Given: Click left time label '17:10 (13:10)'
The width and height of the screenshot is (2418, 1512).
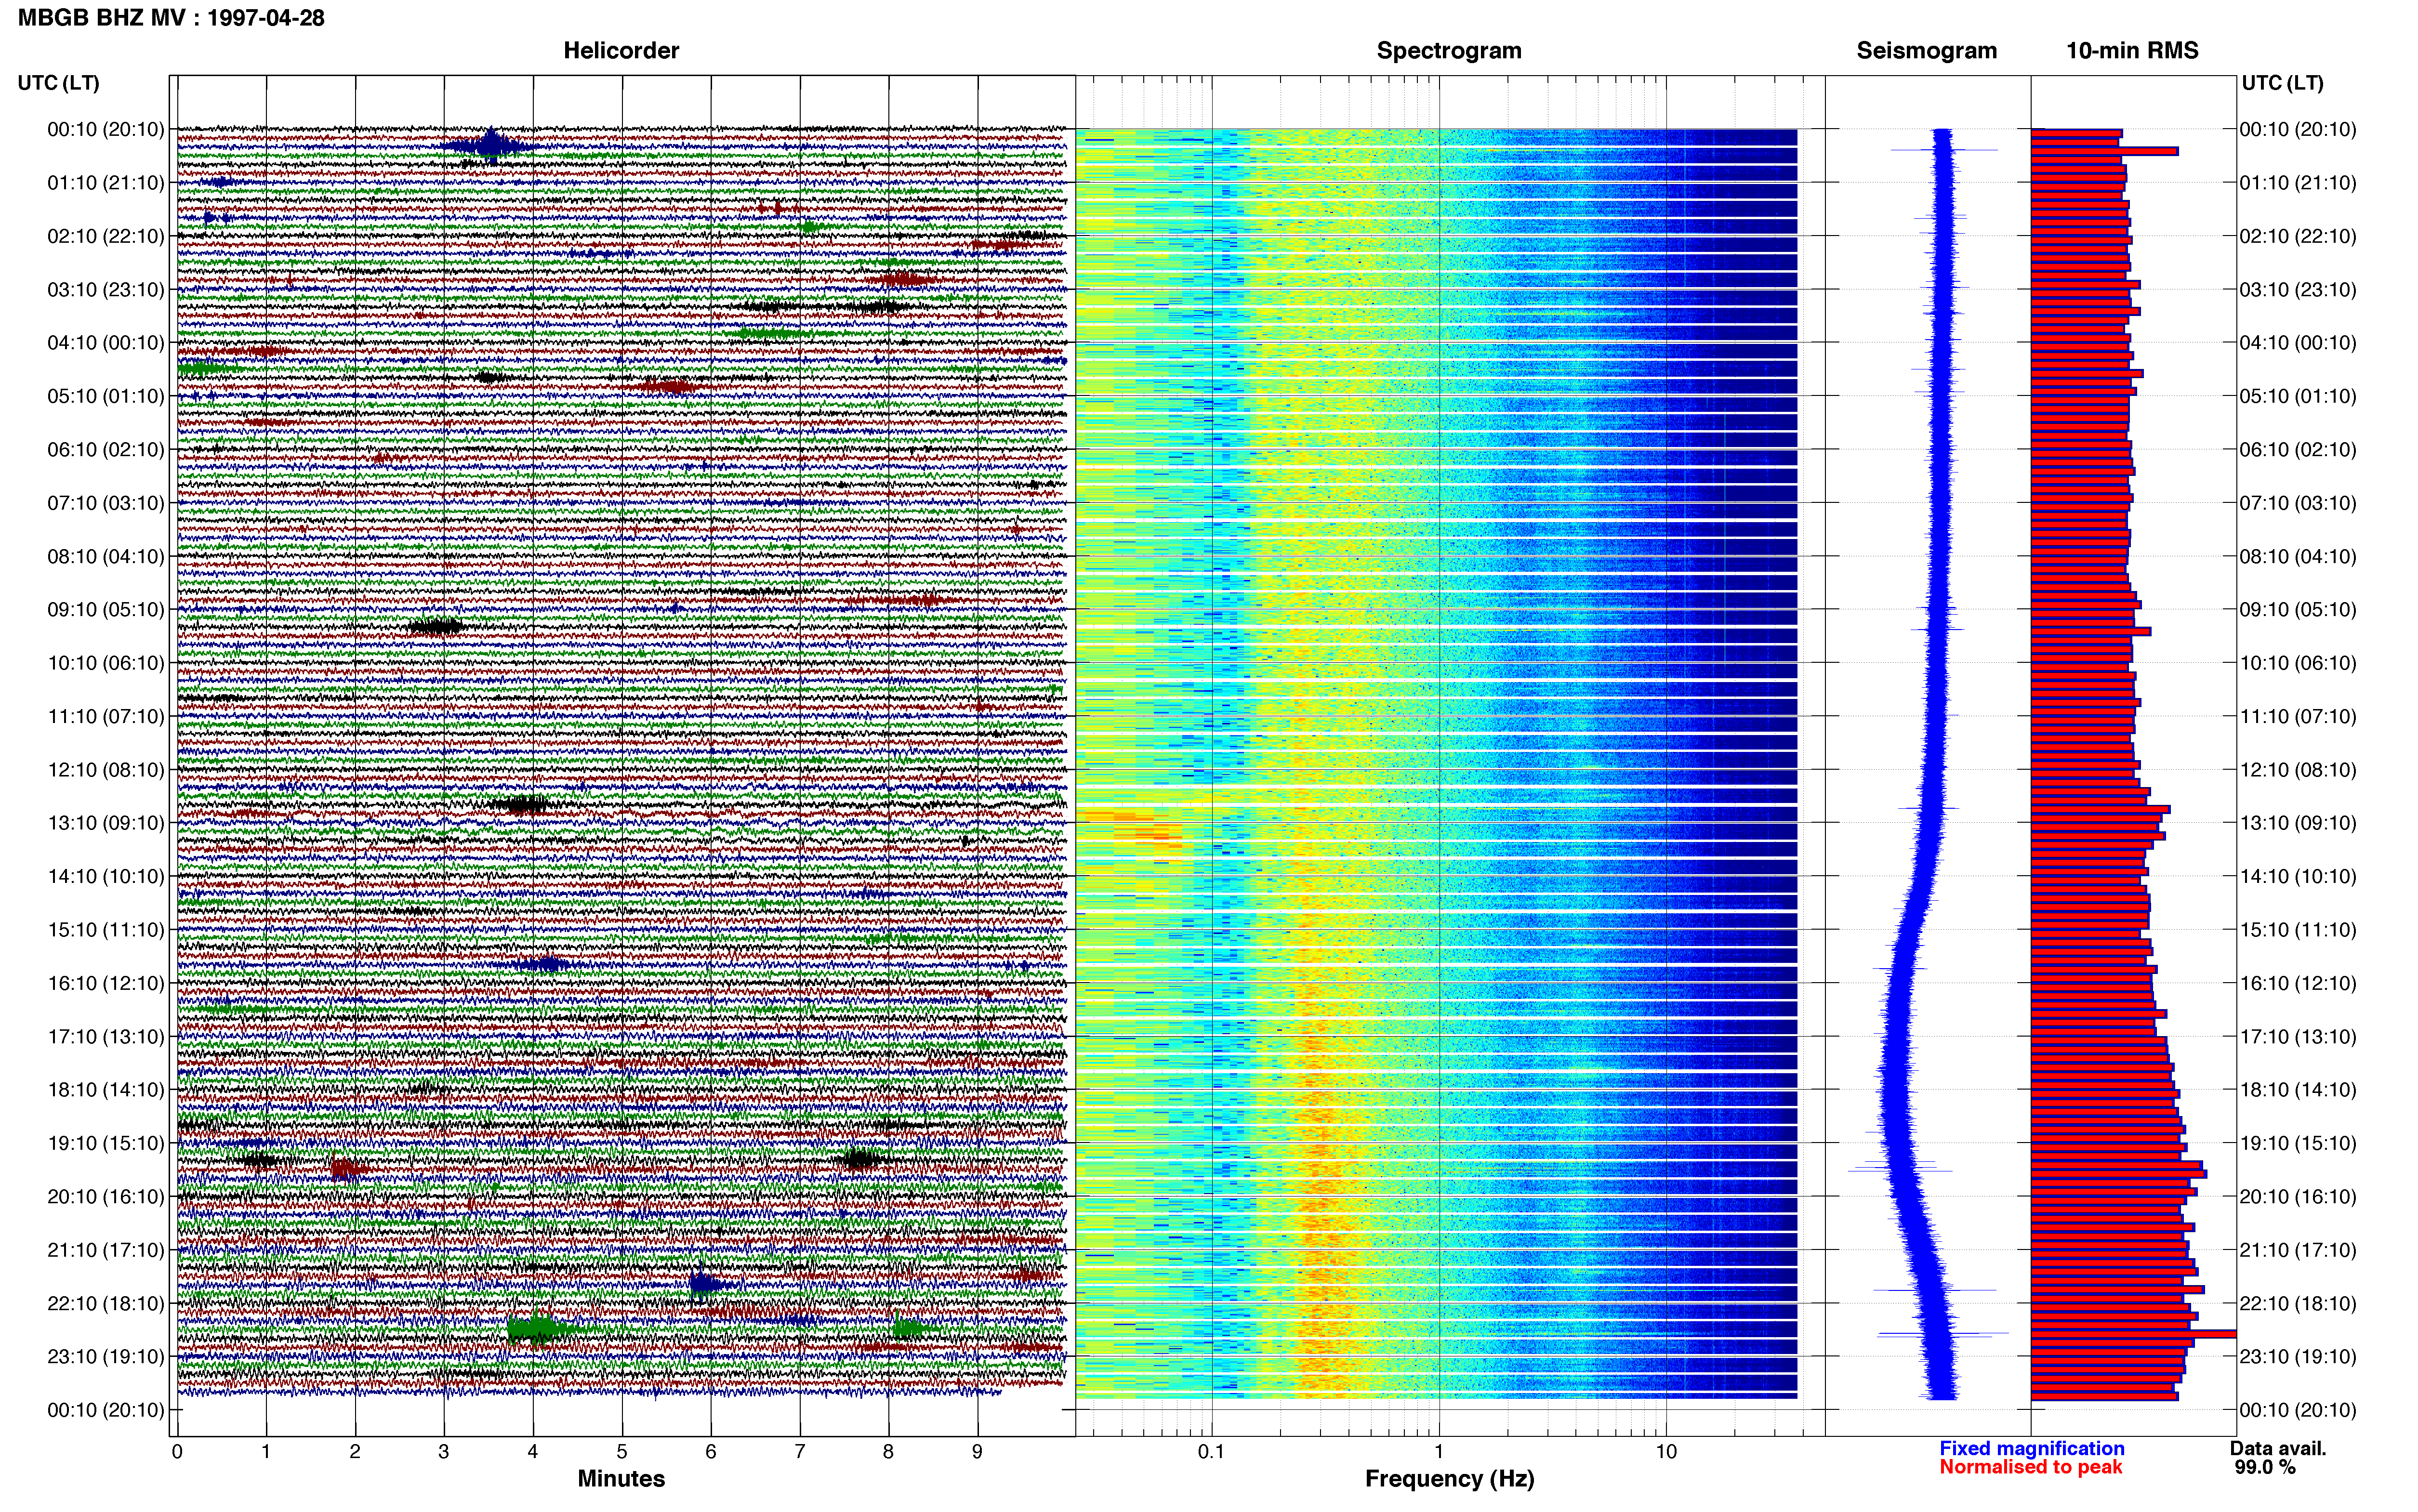Looking at the screenshot, I should tap(106, 1036).
